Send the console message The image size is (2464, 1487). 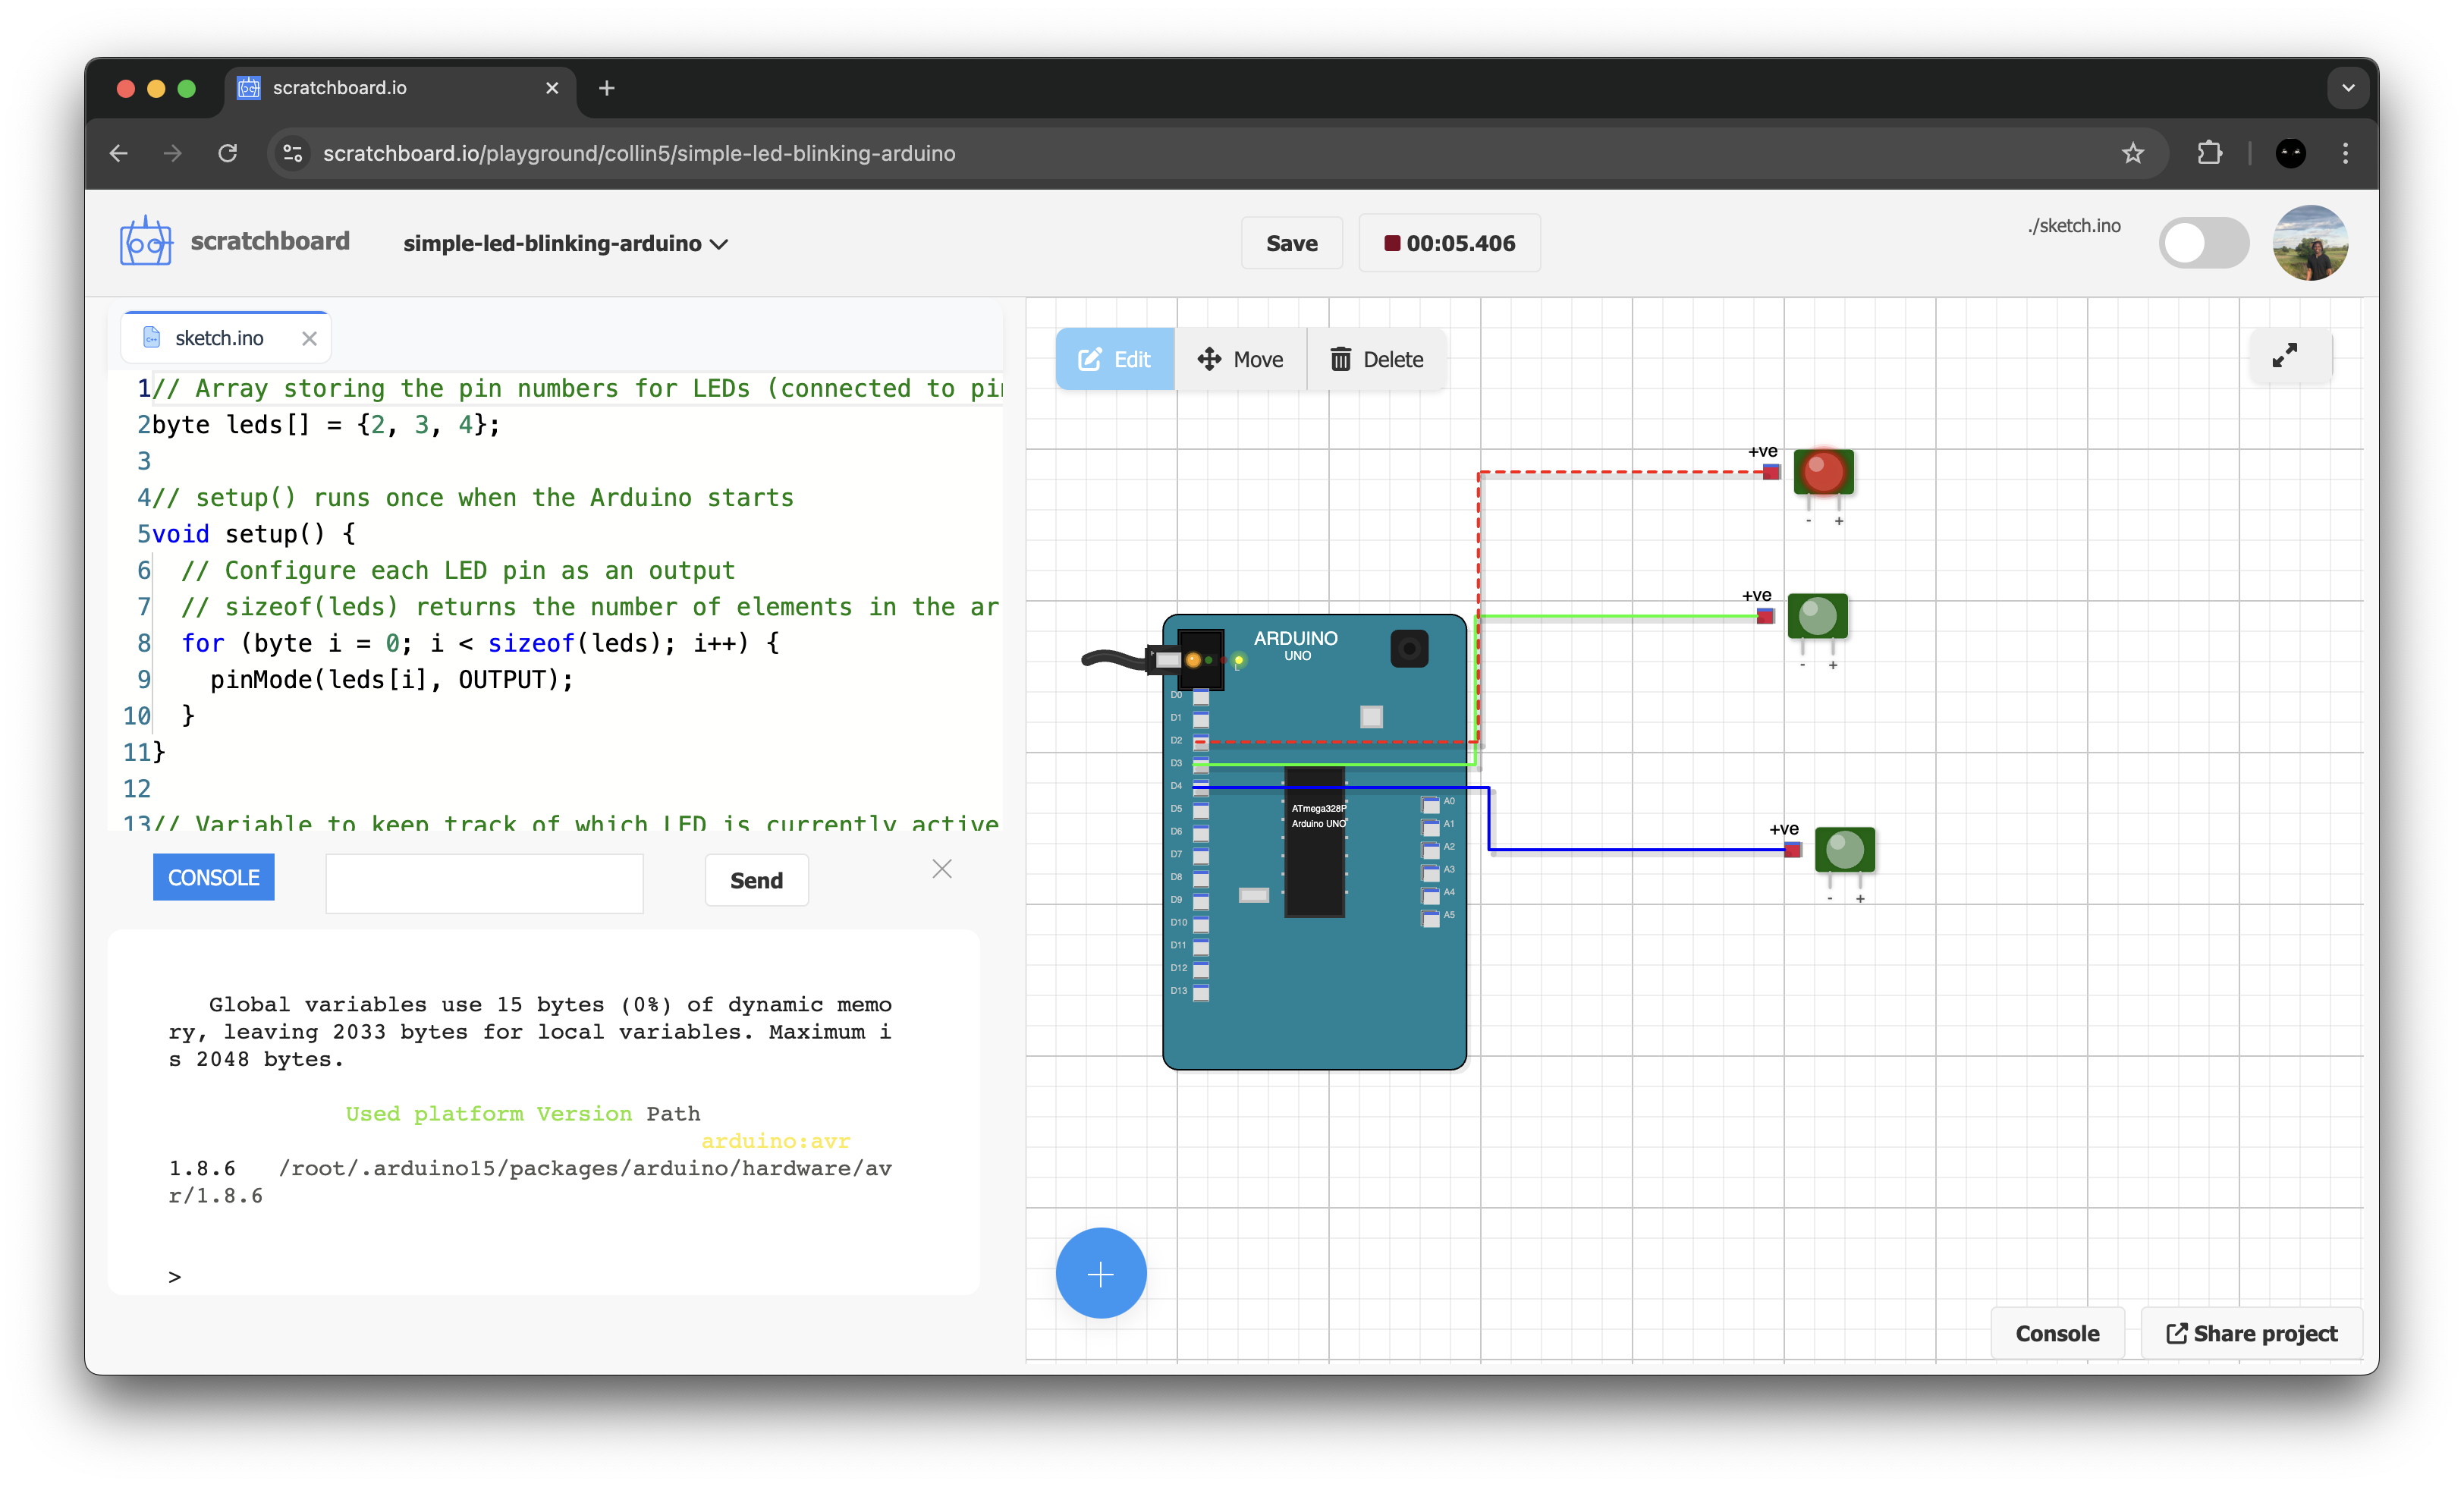coord(756,880)
